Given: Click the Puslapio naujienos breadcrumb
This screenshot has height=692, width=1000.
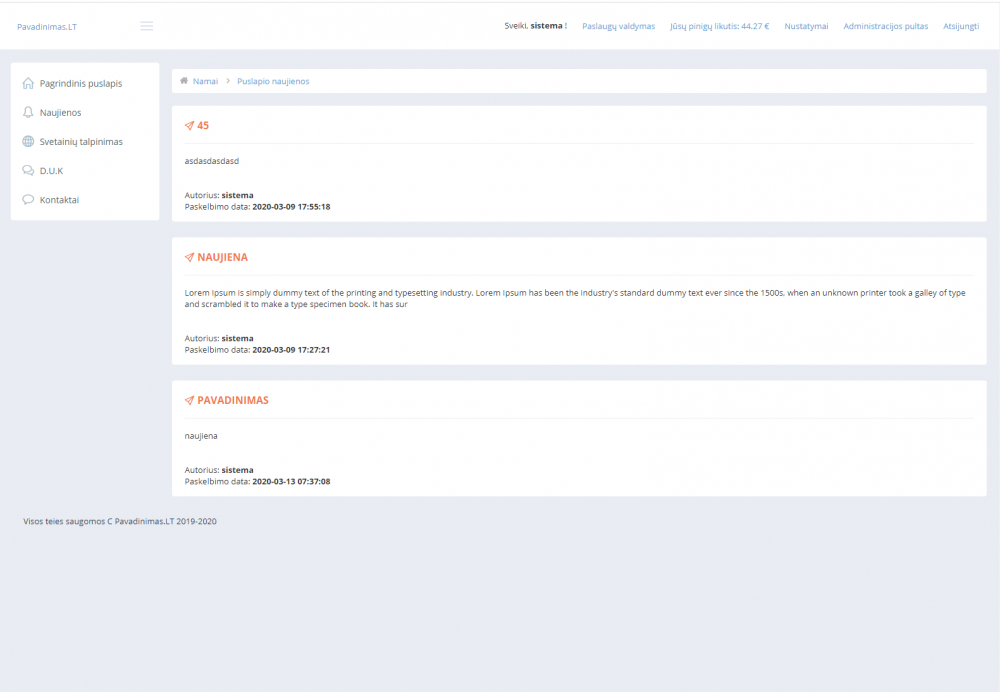Looking at the screenshot, I should (273, 81).
